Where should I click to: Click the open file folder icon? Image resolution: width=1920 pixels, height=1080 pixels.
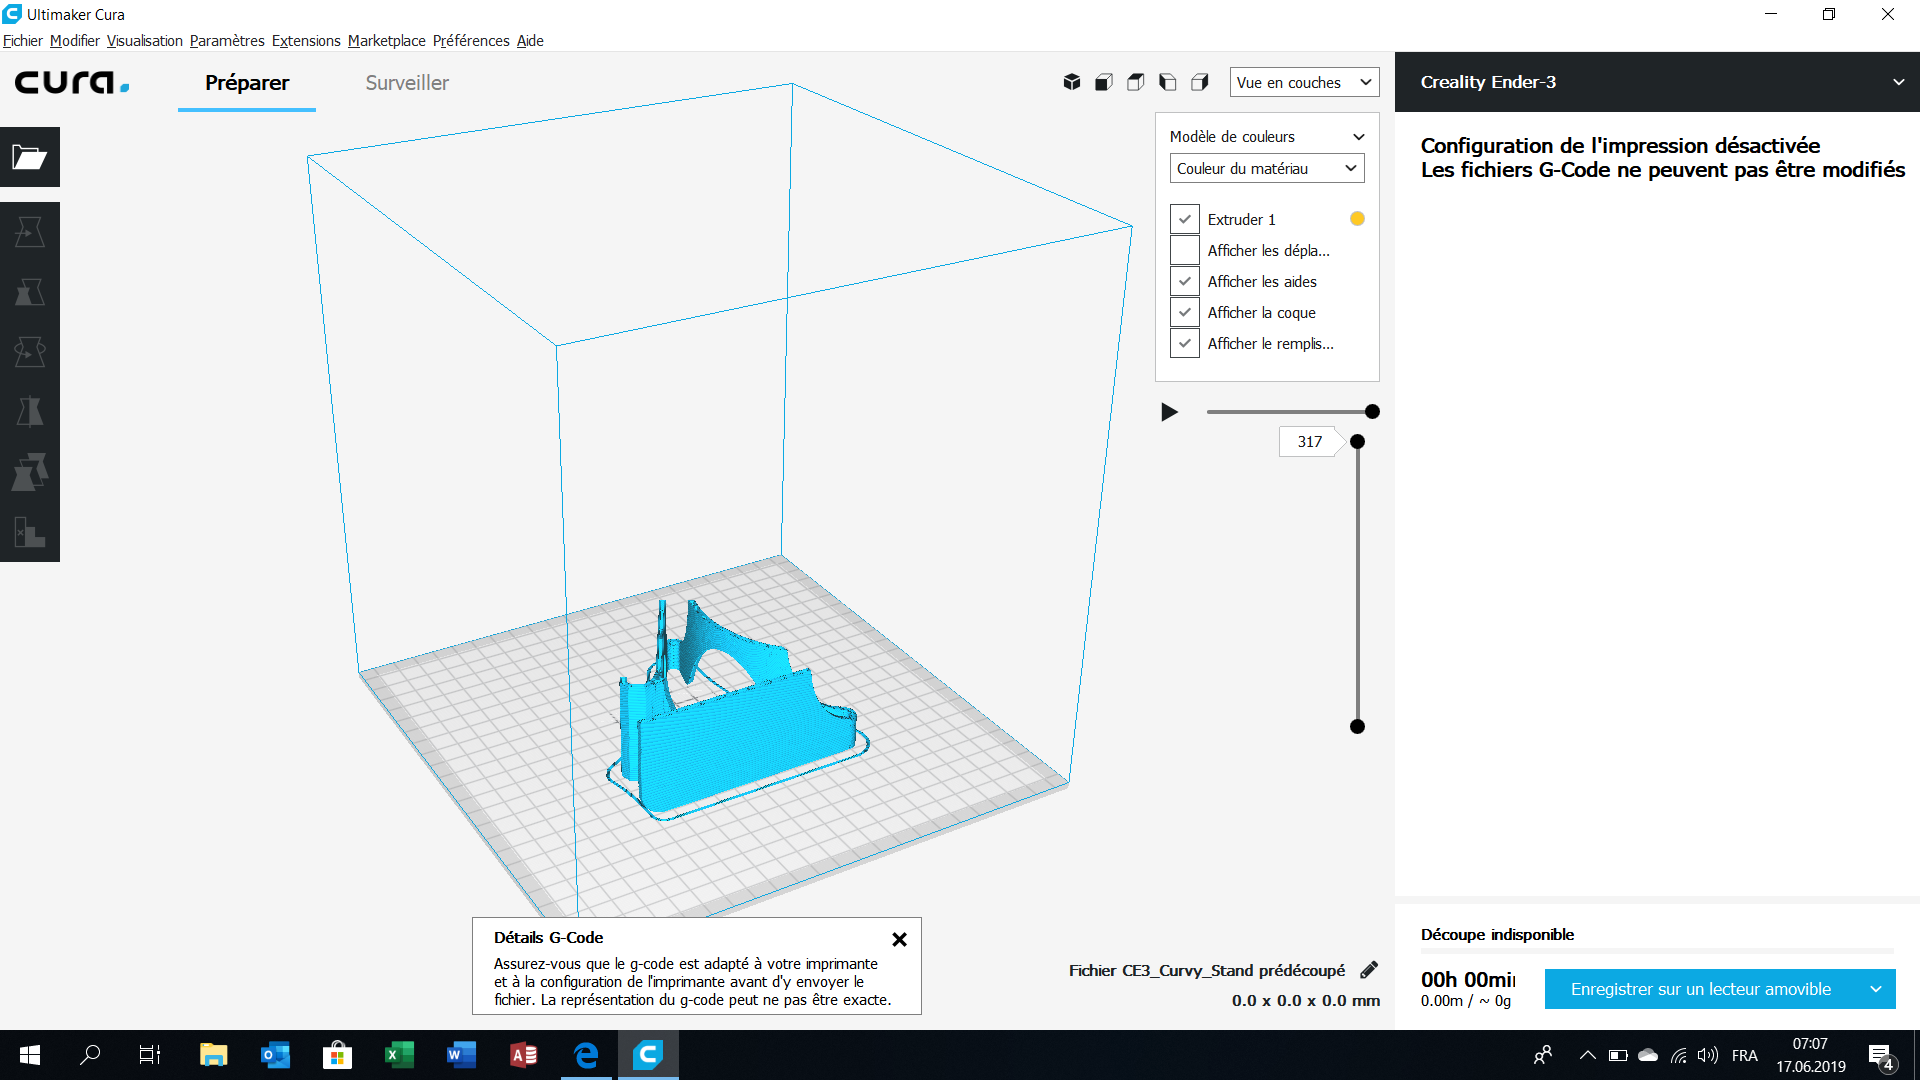29,157
